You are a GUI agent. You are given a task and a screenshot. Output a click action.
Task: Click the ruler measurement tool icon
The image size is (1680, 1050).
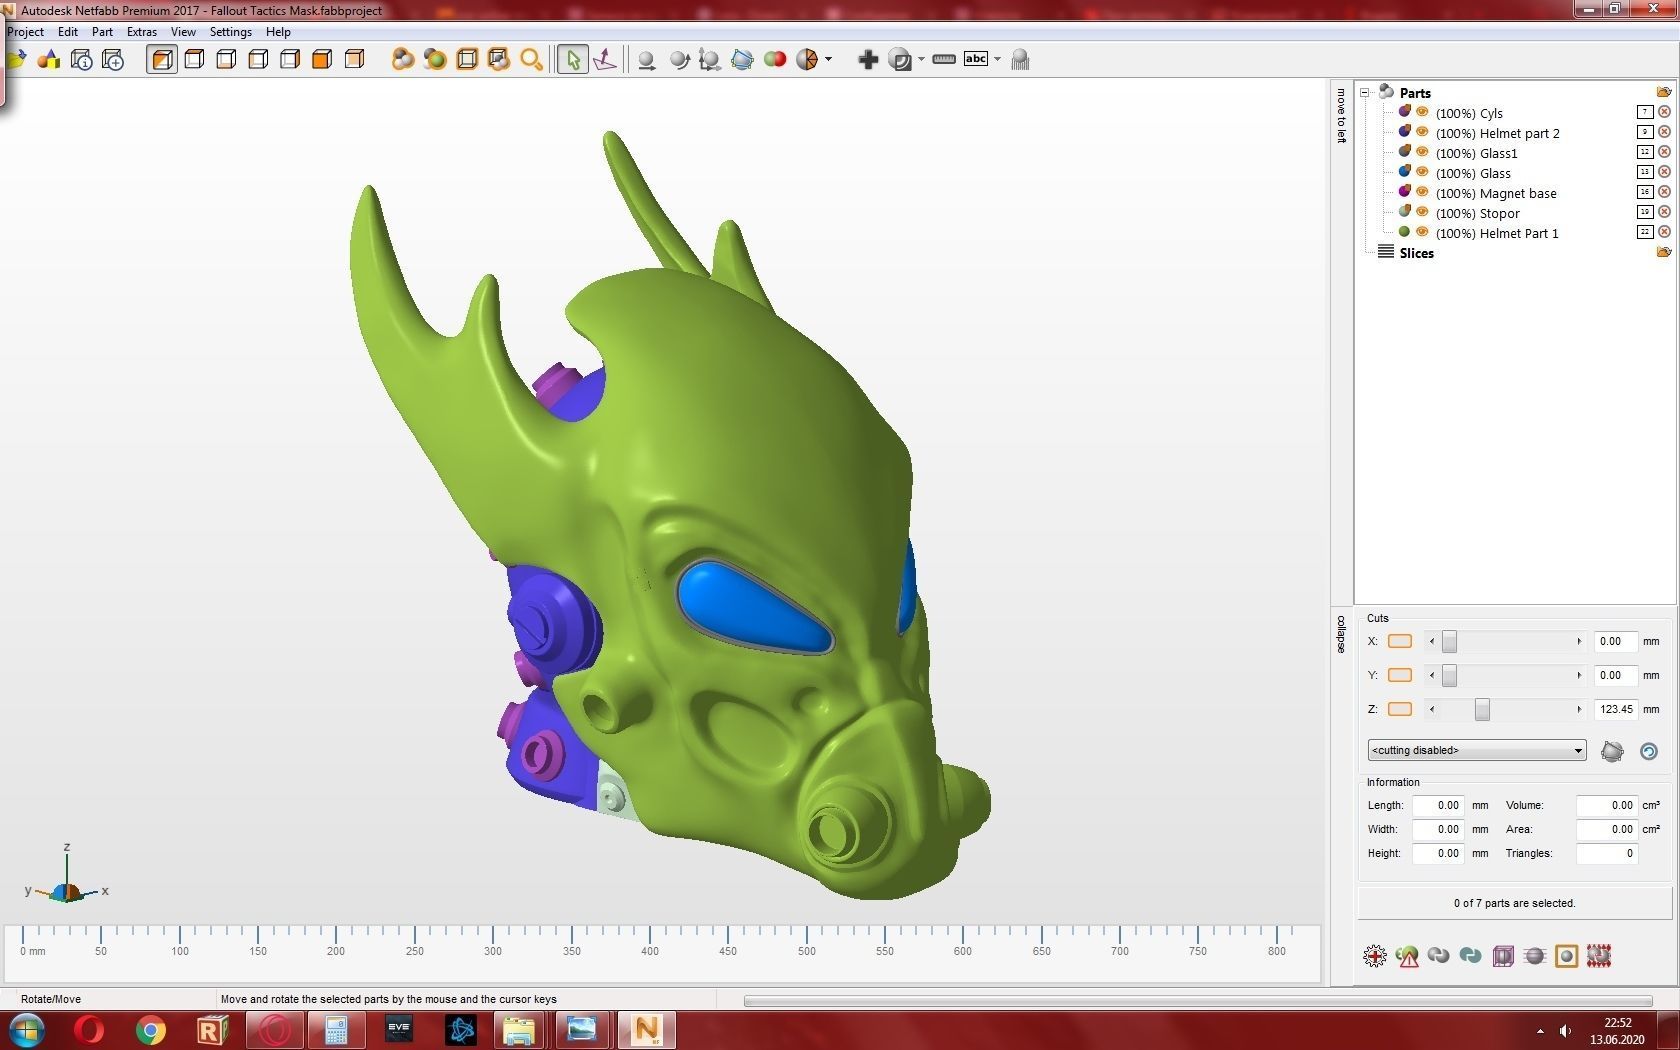[x=944, y=60]
